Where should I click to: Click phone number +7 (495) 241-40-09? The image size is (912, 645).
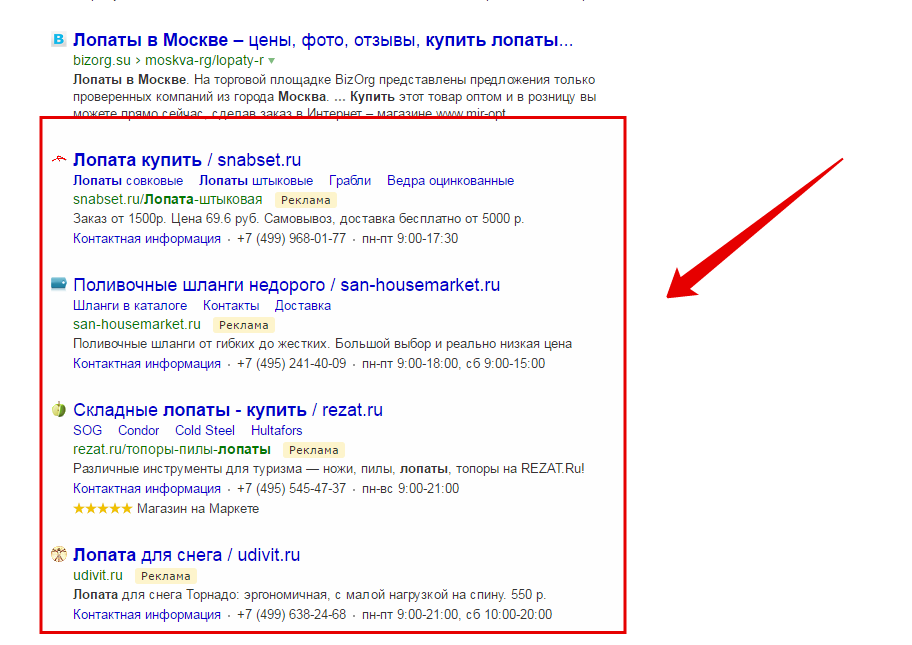291,364
